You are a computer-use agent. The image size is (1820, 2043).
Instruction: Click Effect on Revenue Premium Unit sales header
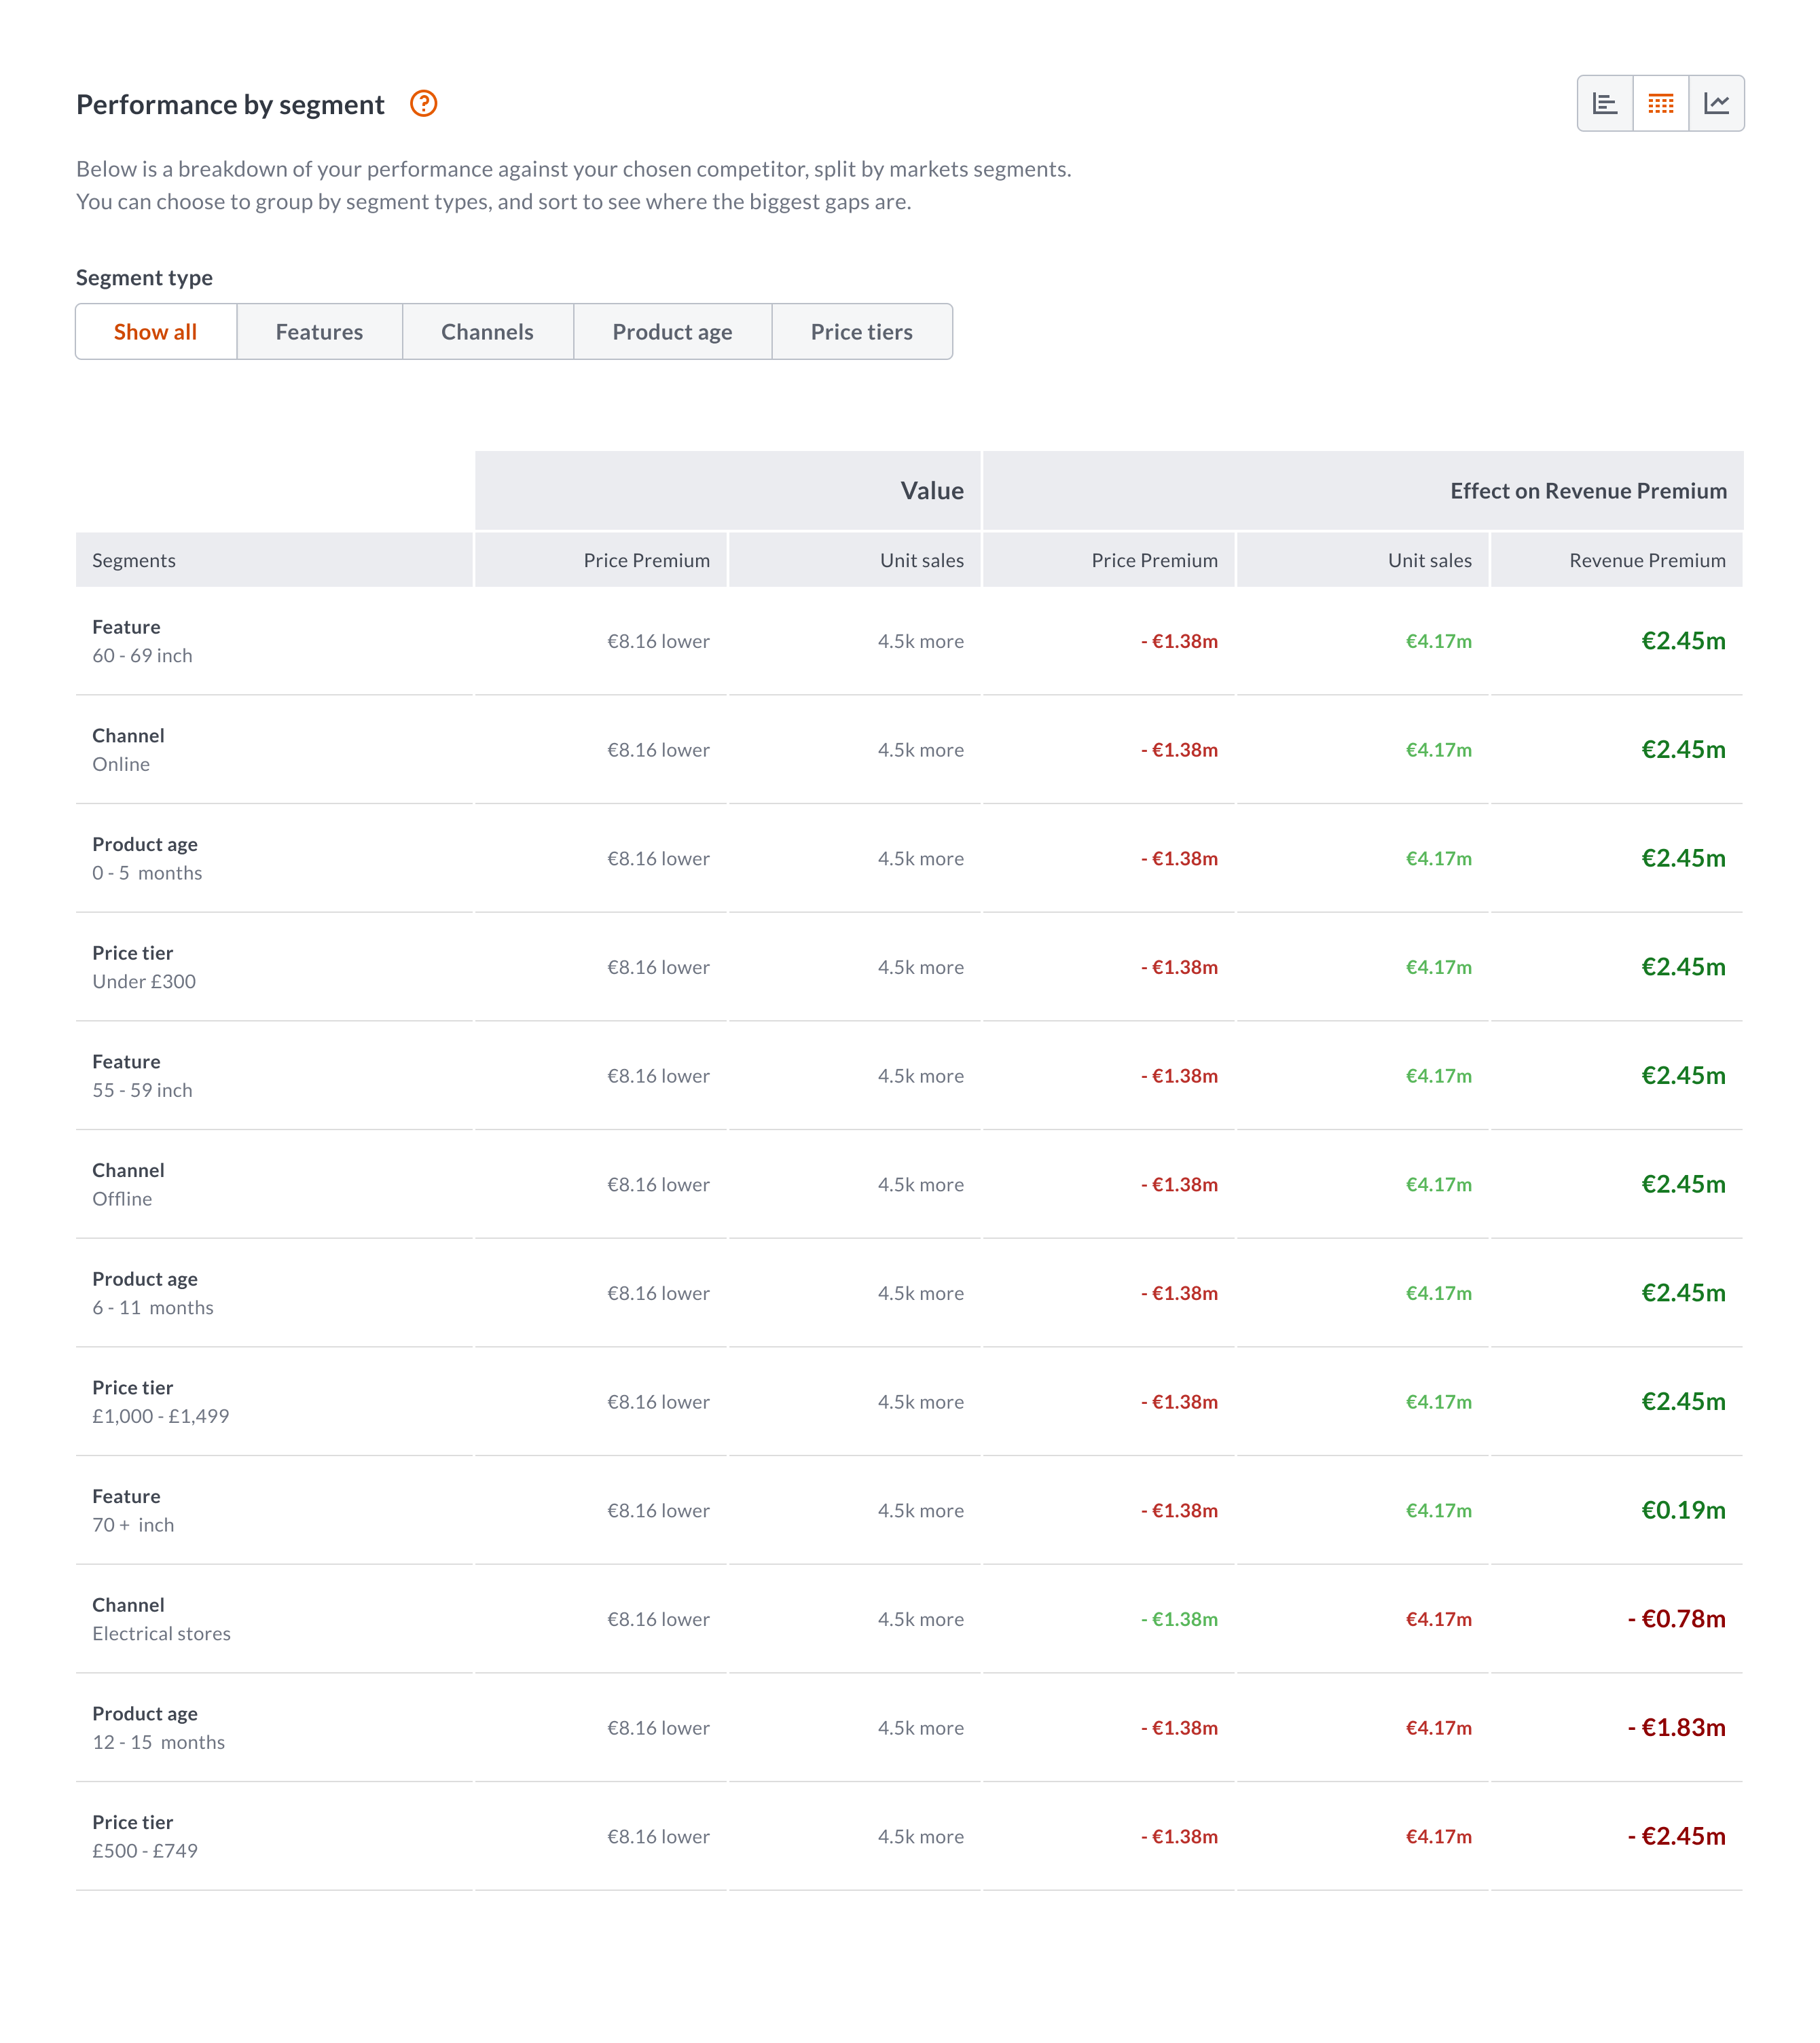point(1429,561)
